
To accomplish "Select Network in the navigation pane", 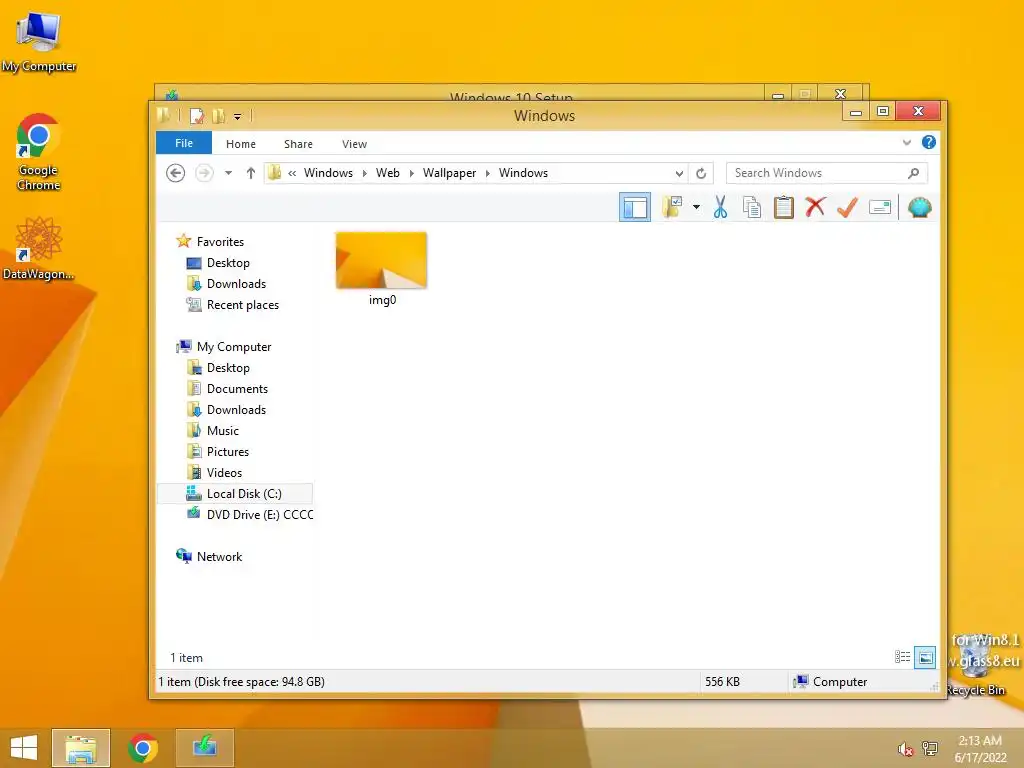I will pyautogui.click(x=219, y=556).
